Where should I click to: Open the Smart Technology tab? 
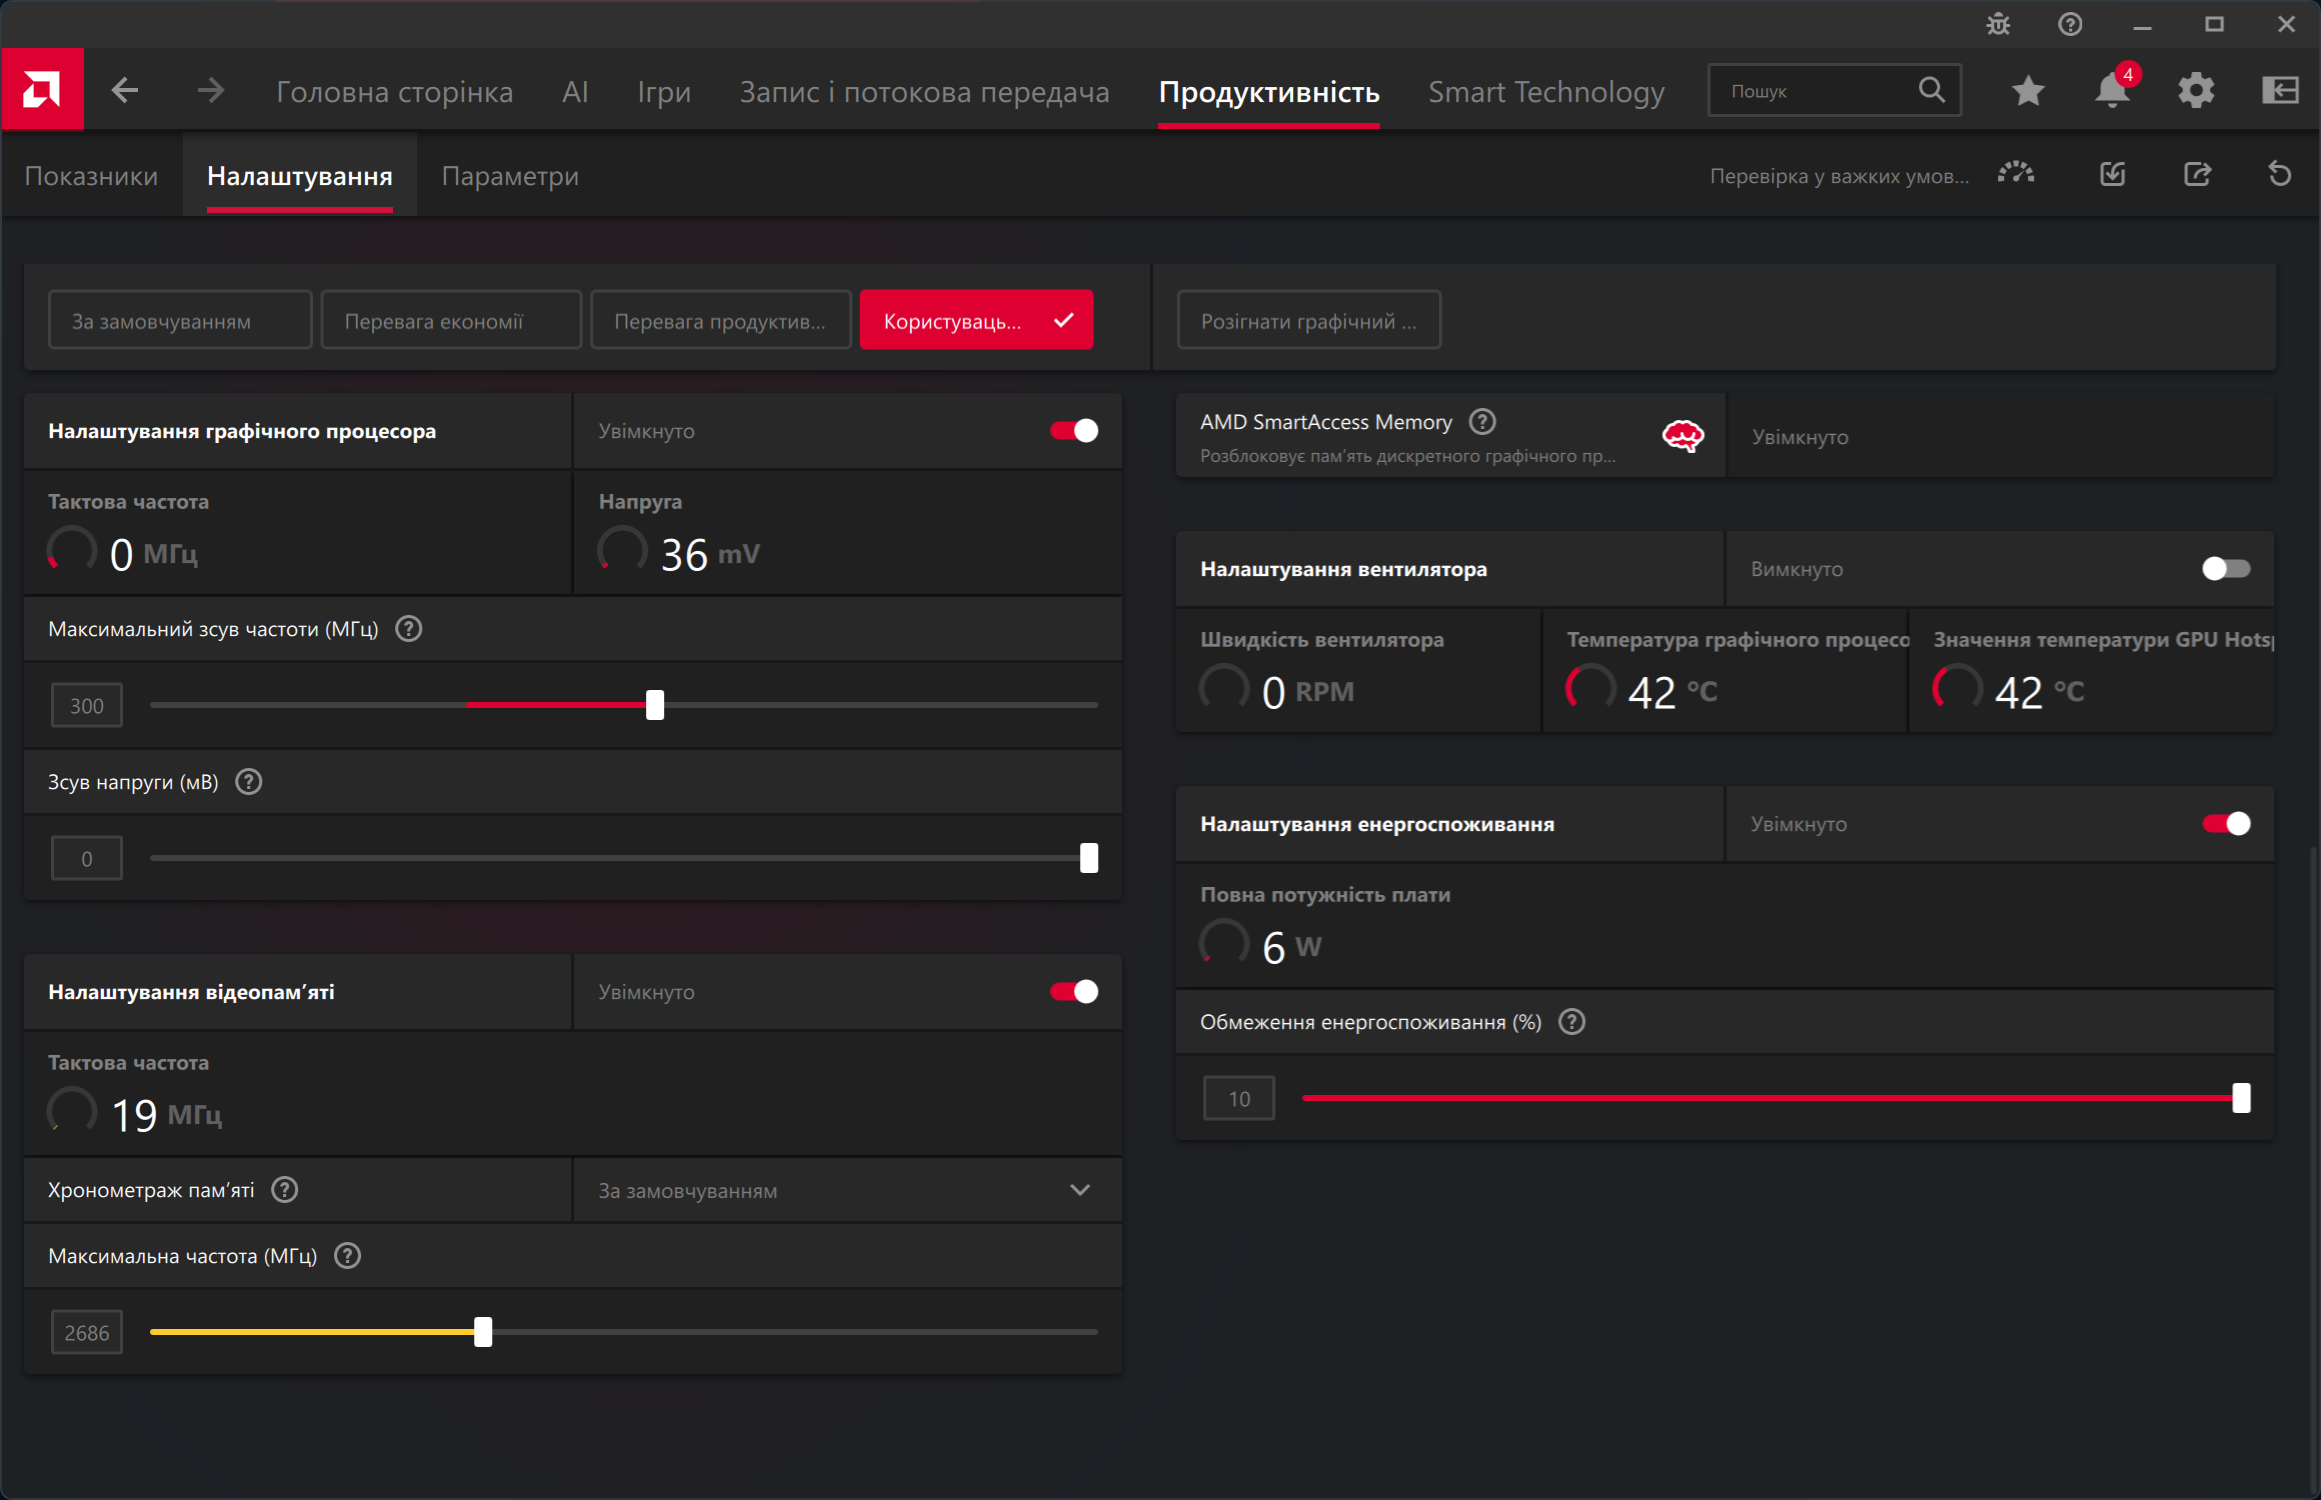click(x=1546, y=92)
